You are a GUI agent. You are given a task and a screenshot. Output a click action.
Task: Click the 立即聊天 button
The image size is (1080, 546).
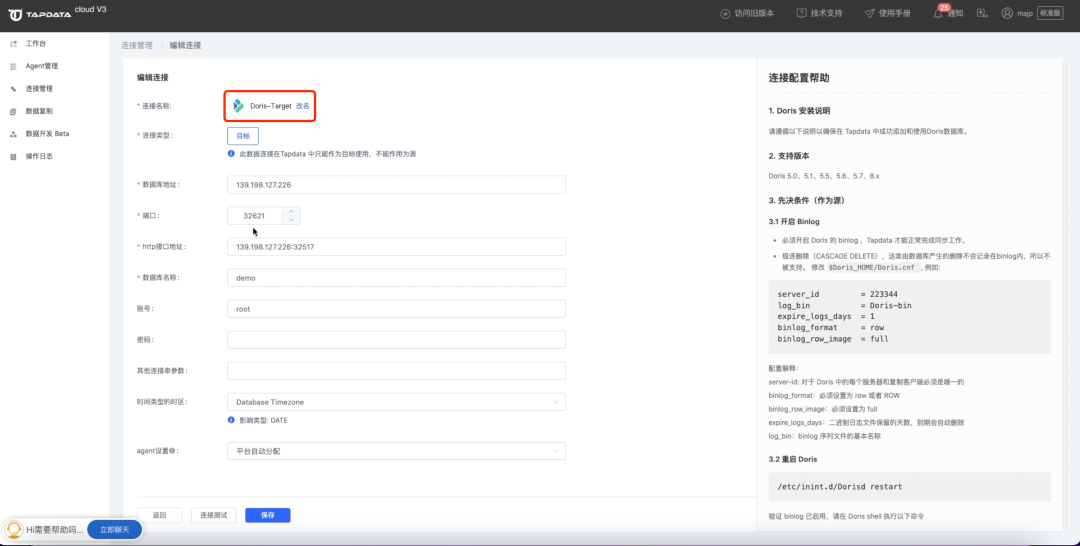click(114, 529)
